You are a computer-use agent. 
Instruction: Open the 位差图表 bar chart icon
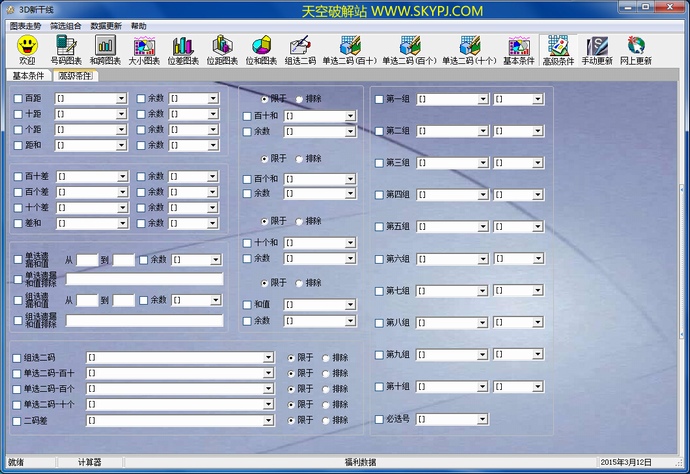click(182, 45)
